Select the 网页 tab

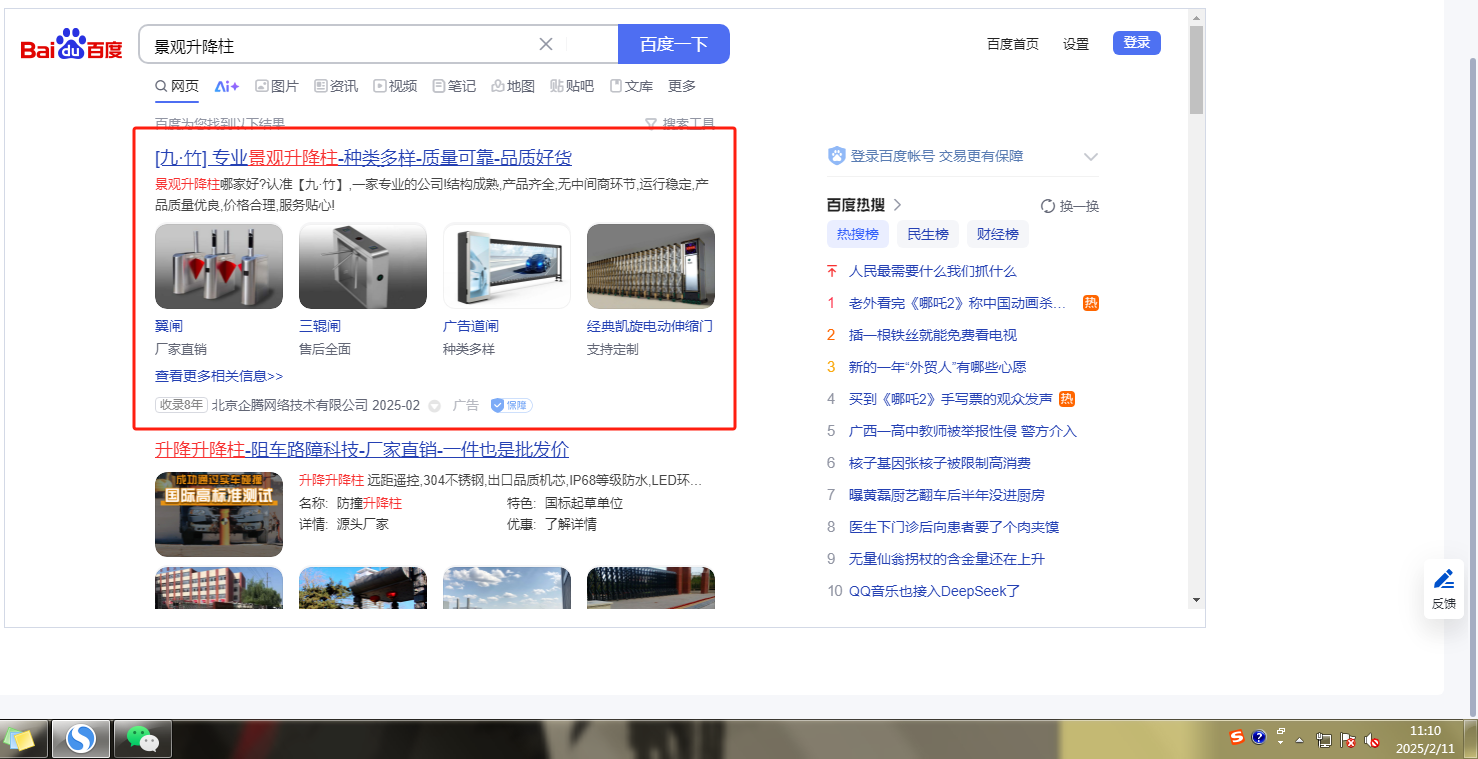click(177, 86)
